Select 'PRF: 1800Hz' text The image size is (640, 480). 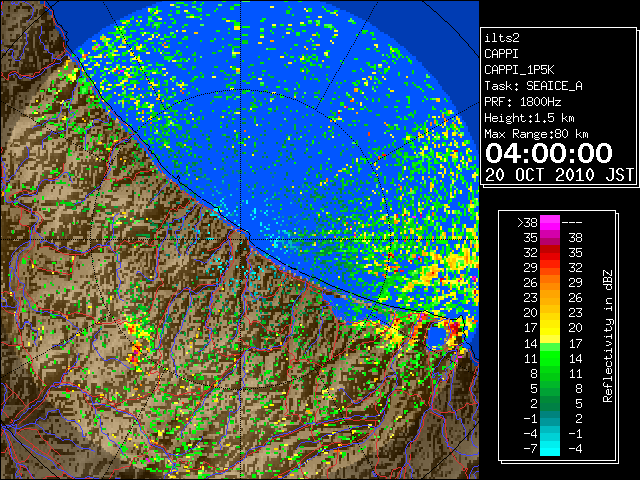[522, 102]
